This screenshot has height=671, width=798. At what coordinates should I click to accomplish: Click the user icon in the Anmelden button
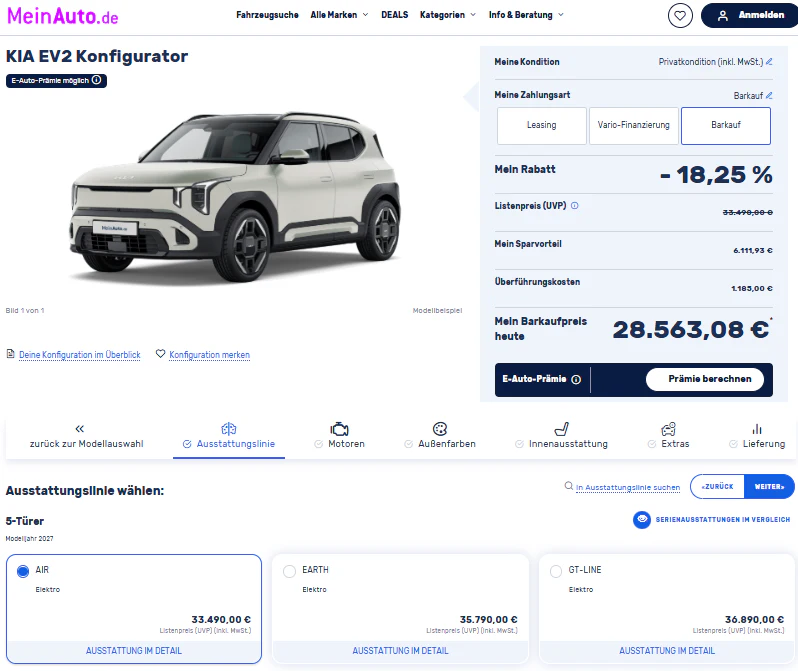pyautogui.click(x=723, y=16)
